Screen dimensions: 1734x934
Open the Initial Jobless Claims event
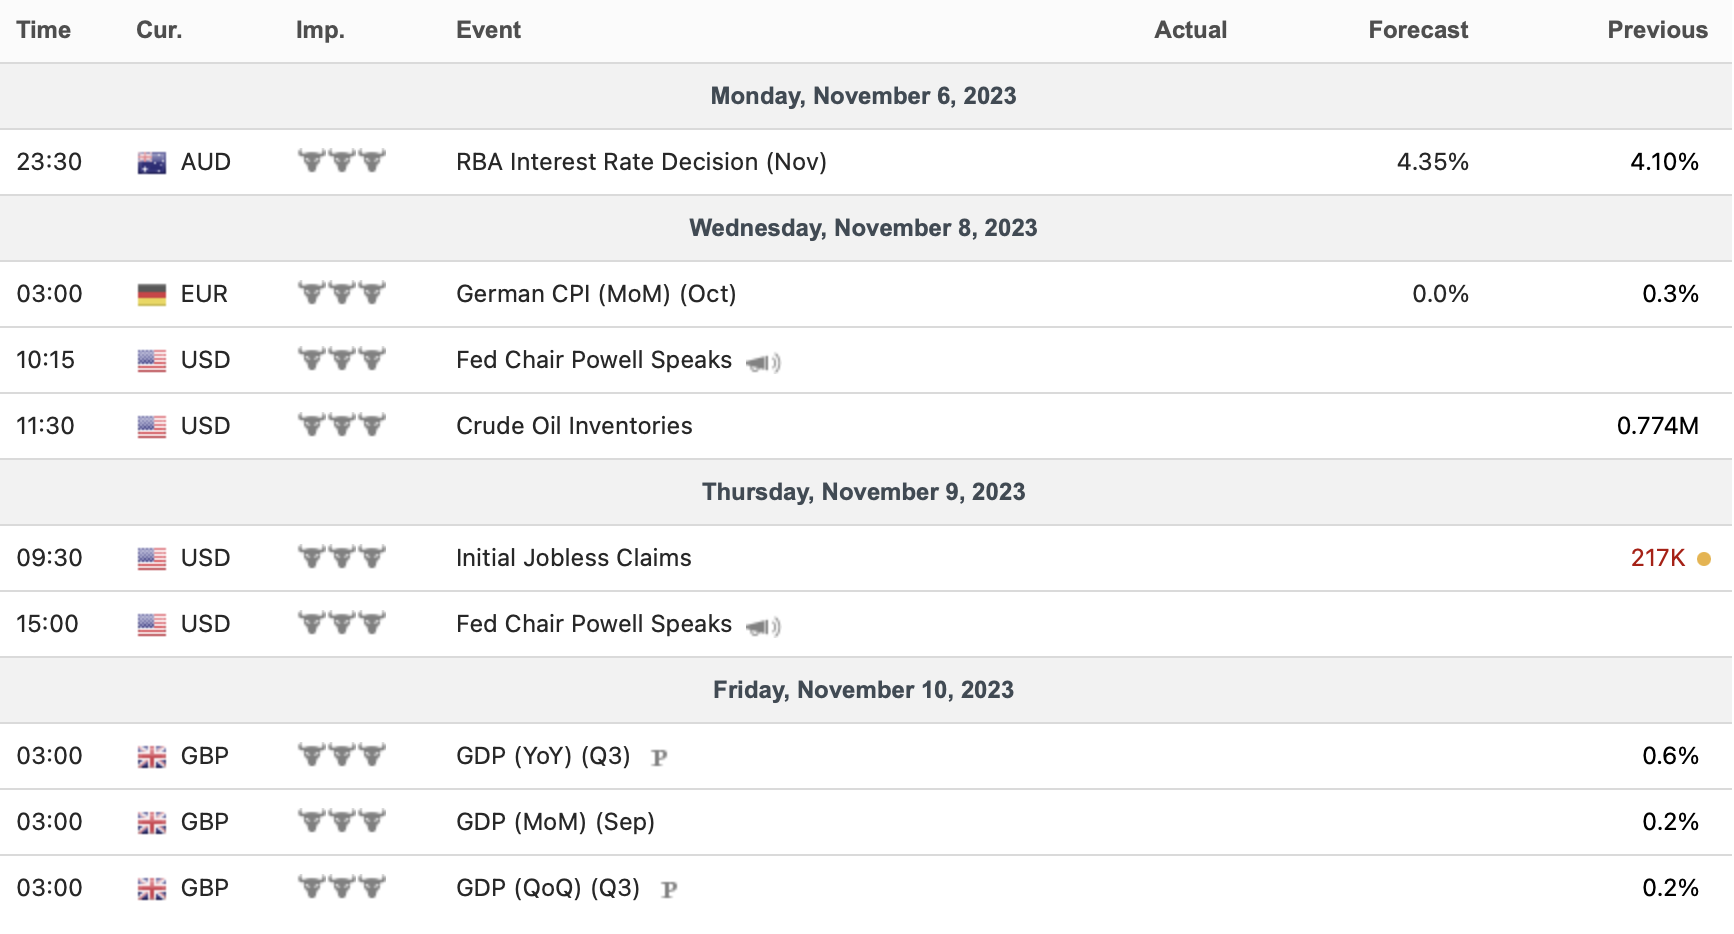pyautogui.click(x=574, y=558)
